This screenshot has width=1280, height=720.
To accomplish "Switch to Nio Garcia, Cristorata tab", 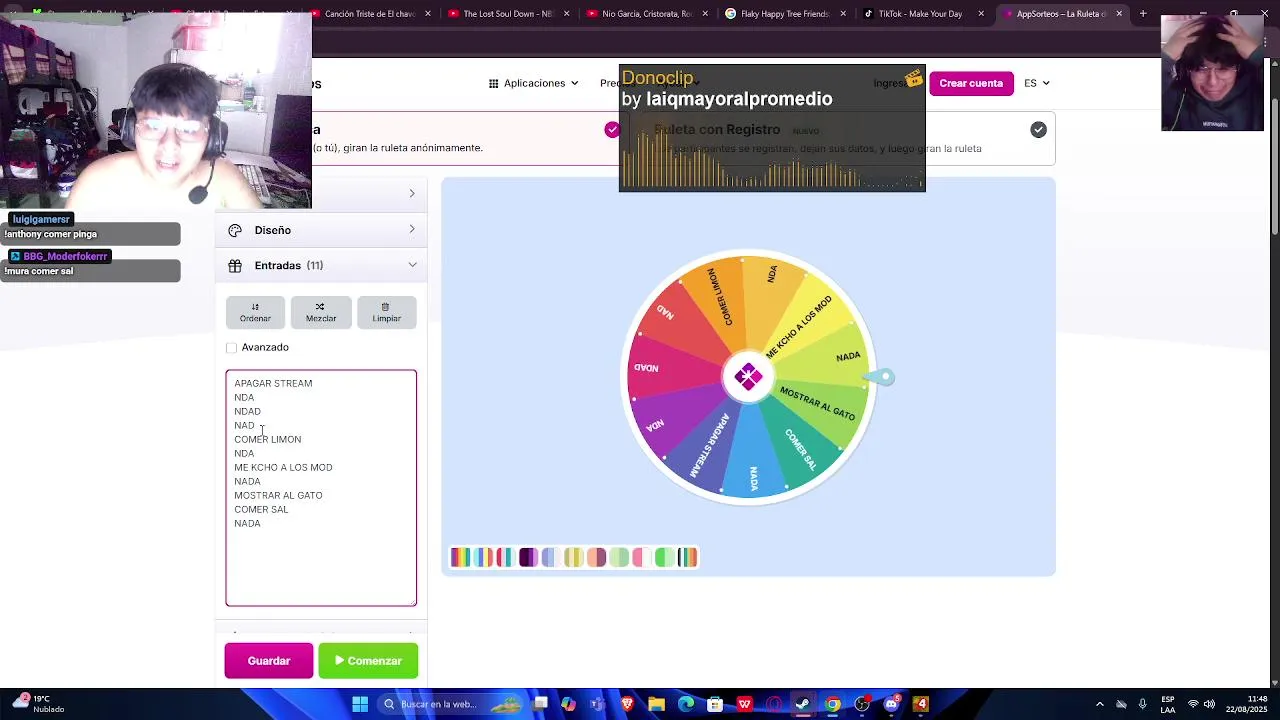I will 647,14.
